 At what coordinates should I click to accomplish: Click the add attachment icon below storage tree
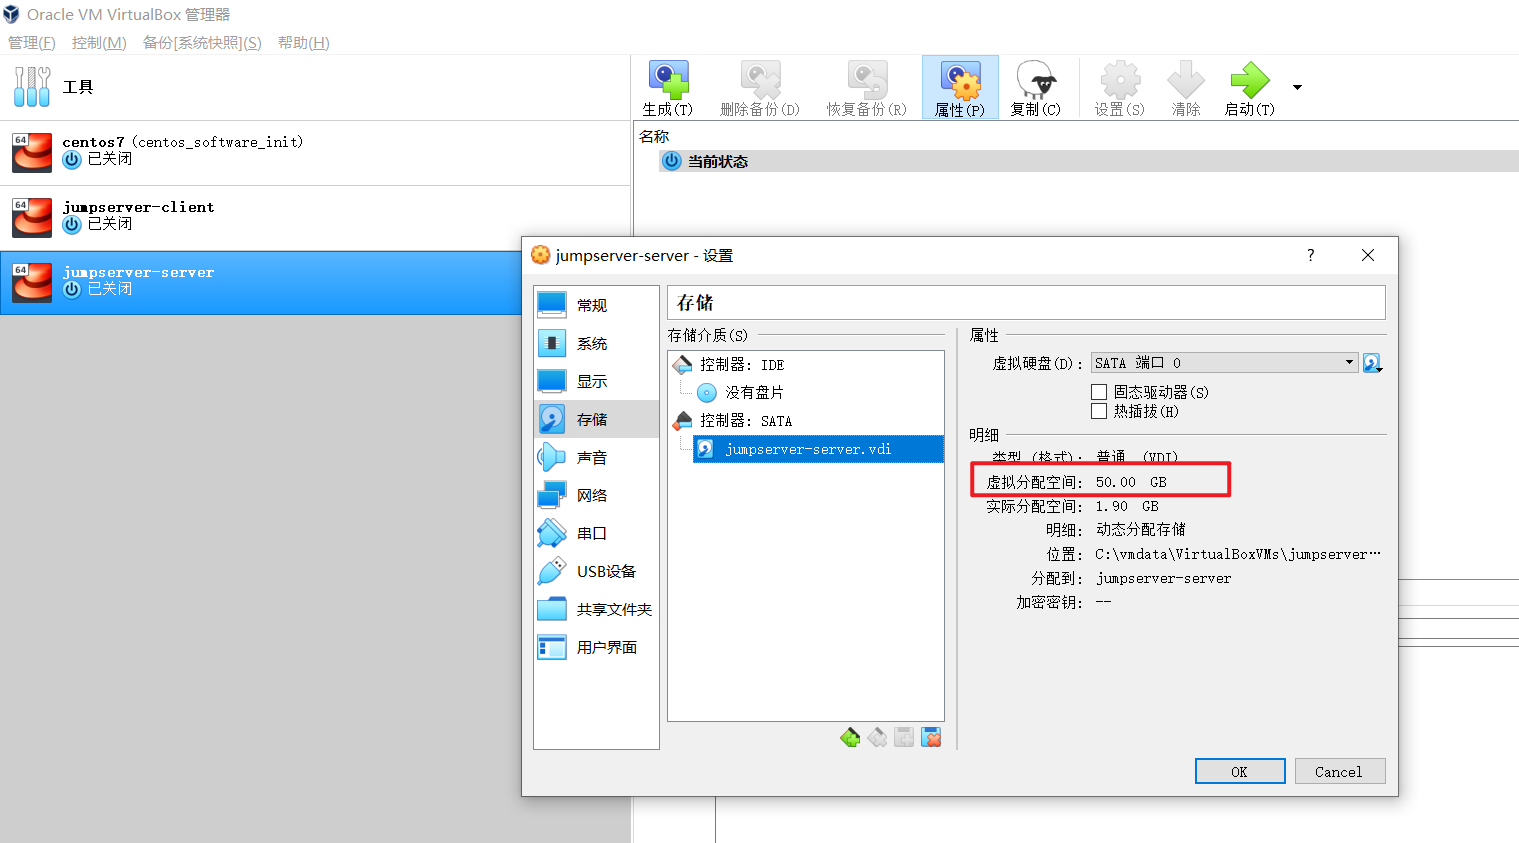(904, 738)
